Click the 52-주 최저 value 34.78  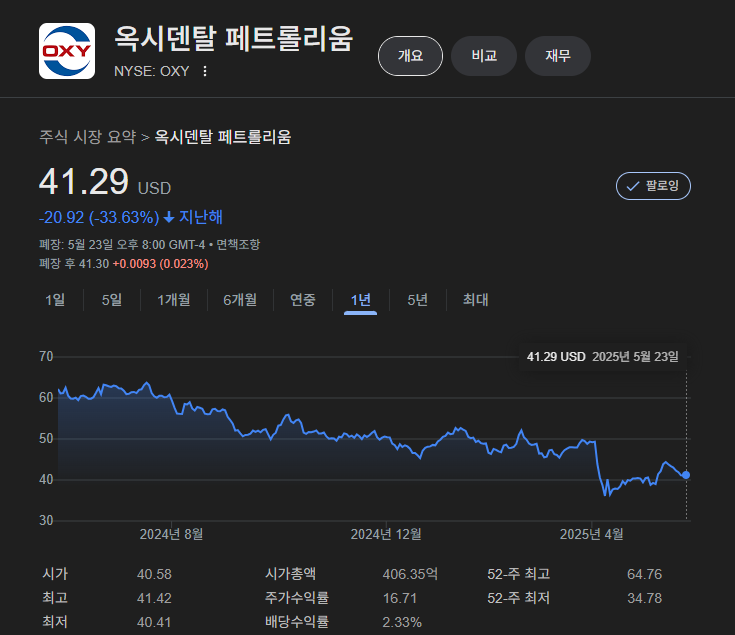point(645,598)
